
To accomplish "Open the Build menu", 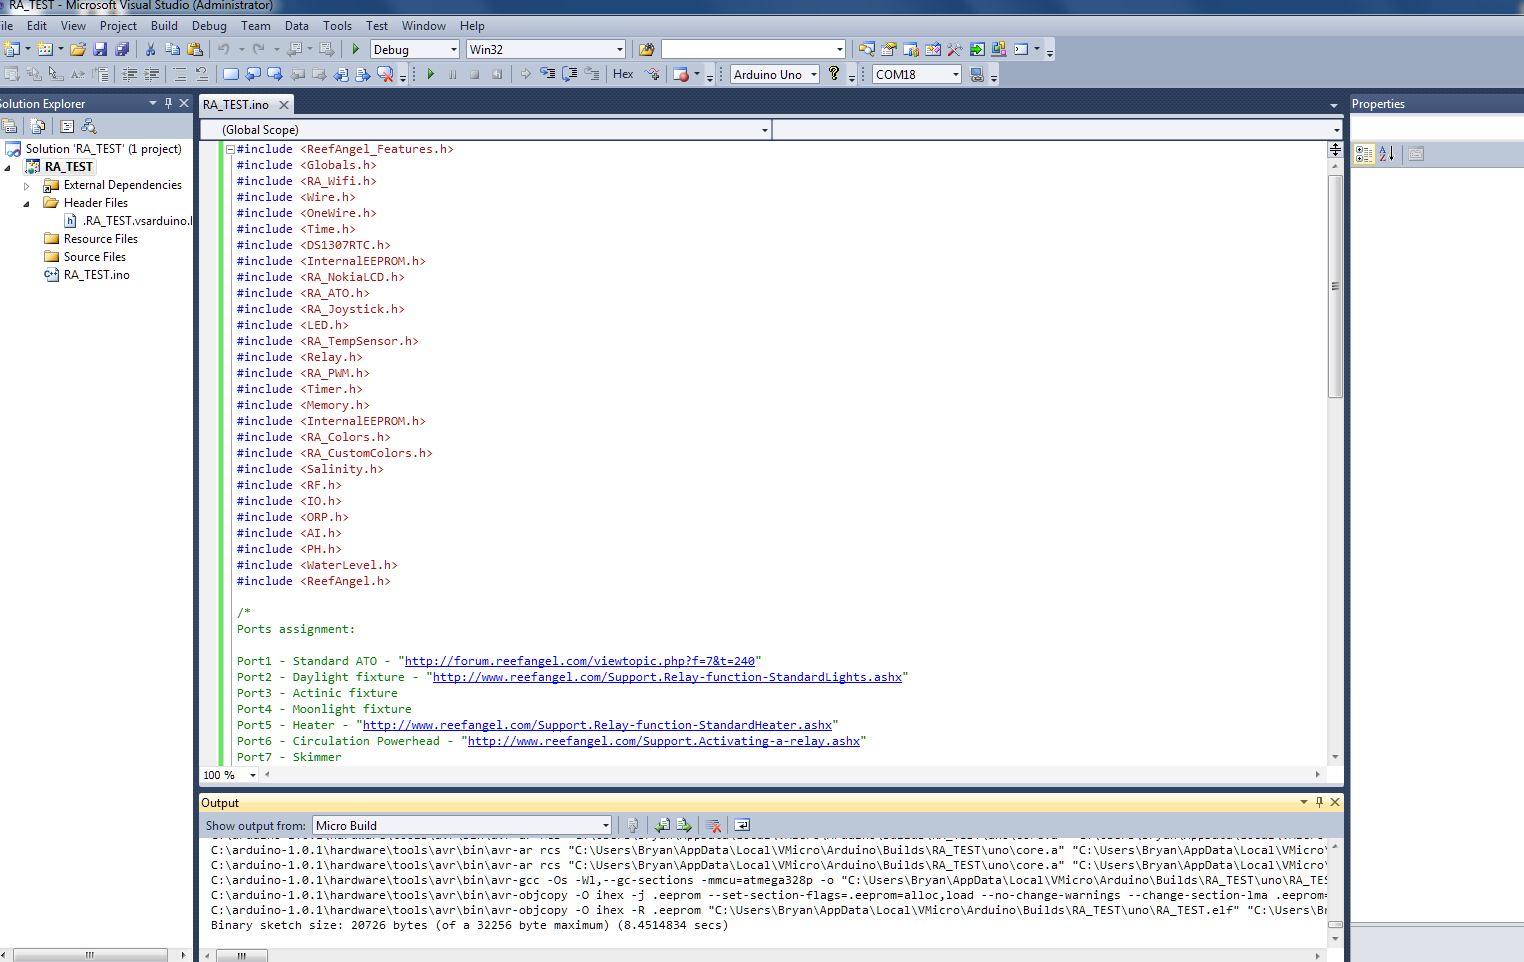I will coord(164,25).
